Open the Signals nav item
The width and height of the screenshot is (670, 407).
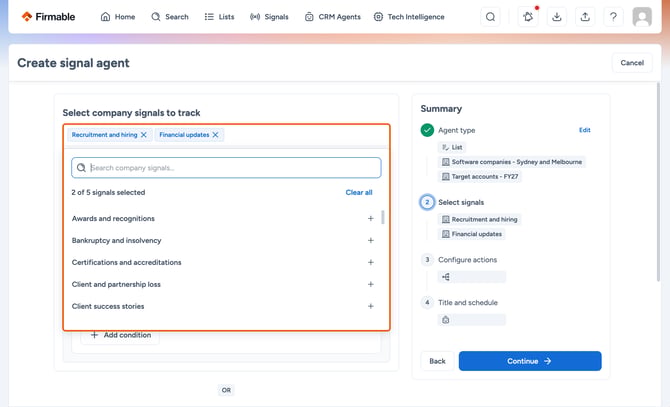point(269,17)
